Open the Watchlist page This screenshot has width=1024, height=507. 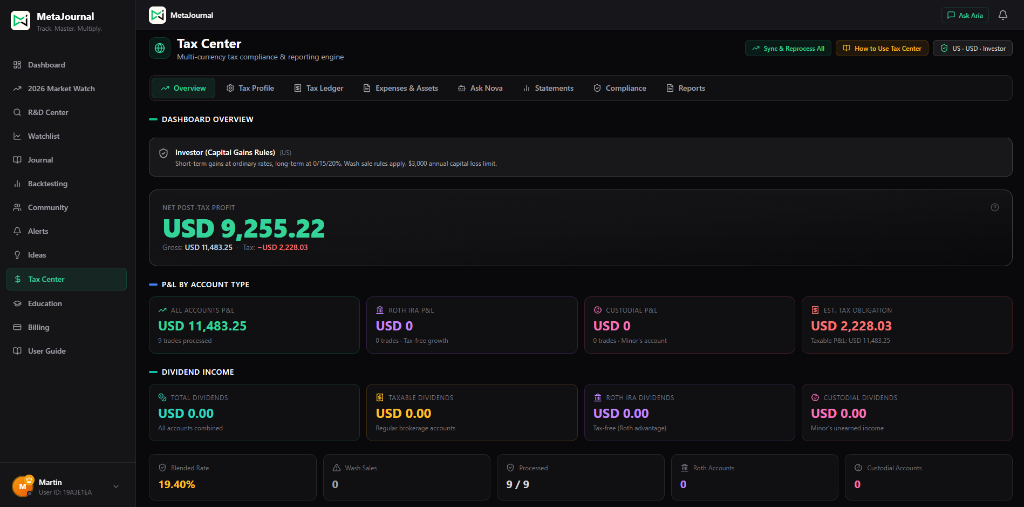[67, 137]
